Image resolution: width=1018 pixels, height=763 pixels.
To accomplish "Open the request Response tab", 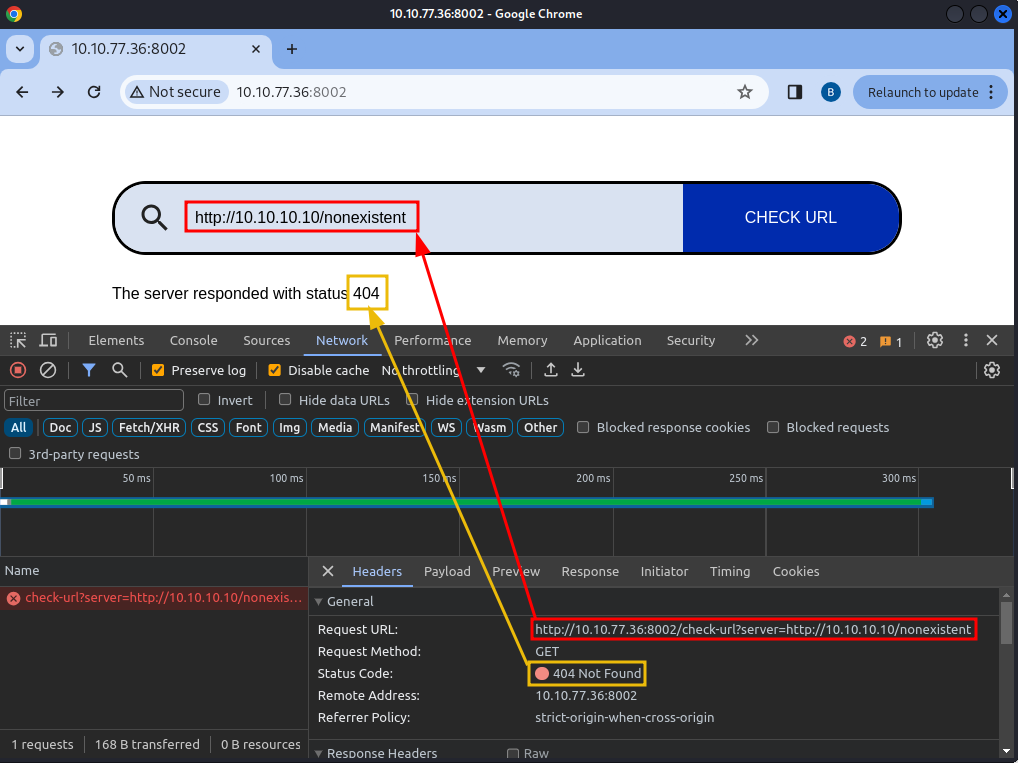I will pos(590,571).
